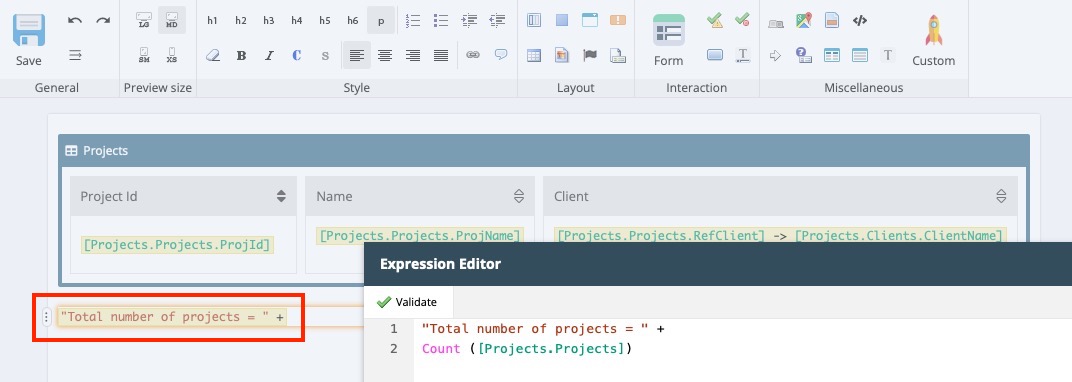Toggle bold text style
Viewport: 1072px width, 382px height.
click(x=241, y=56)
